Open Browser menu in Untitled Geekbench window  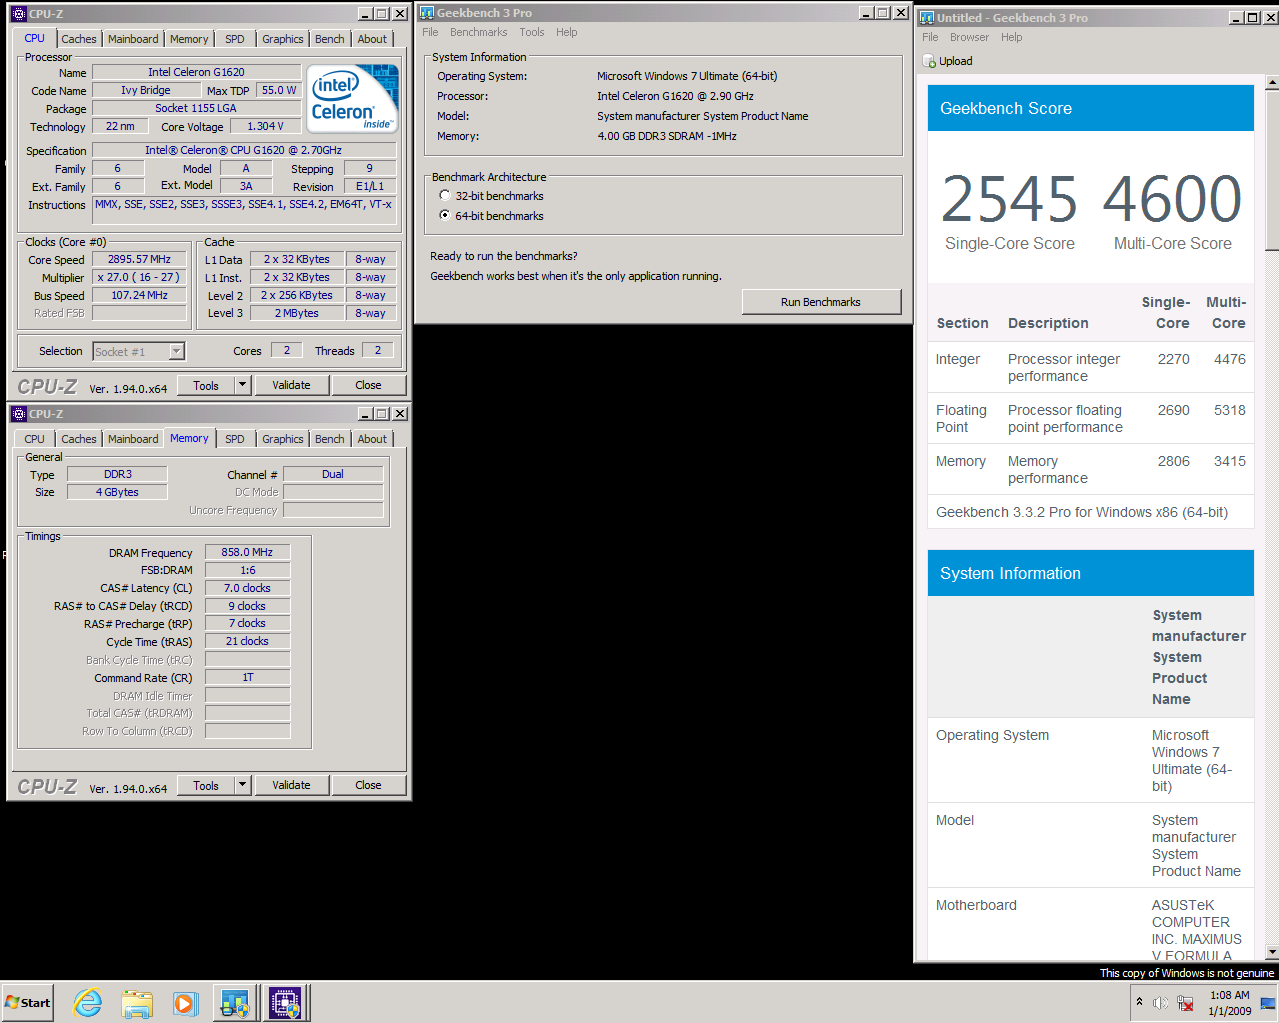click(x=969, y=37)
